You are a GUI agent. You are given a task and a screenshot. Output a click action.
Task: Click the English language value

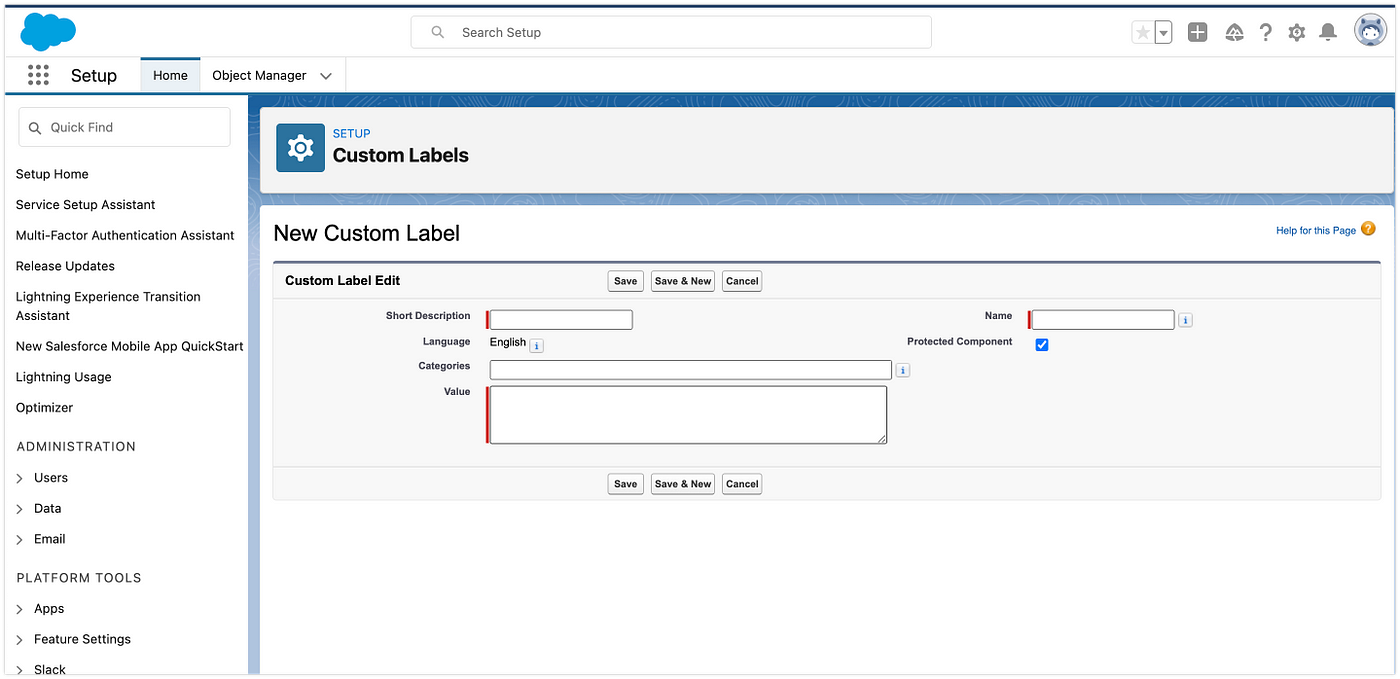click(508, 342)
